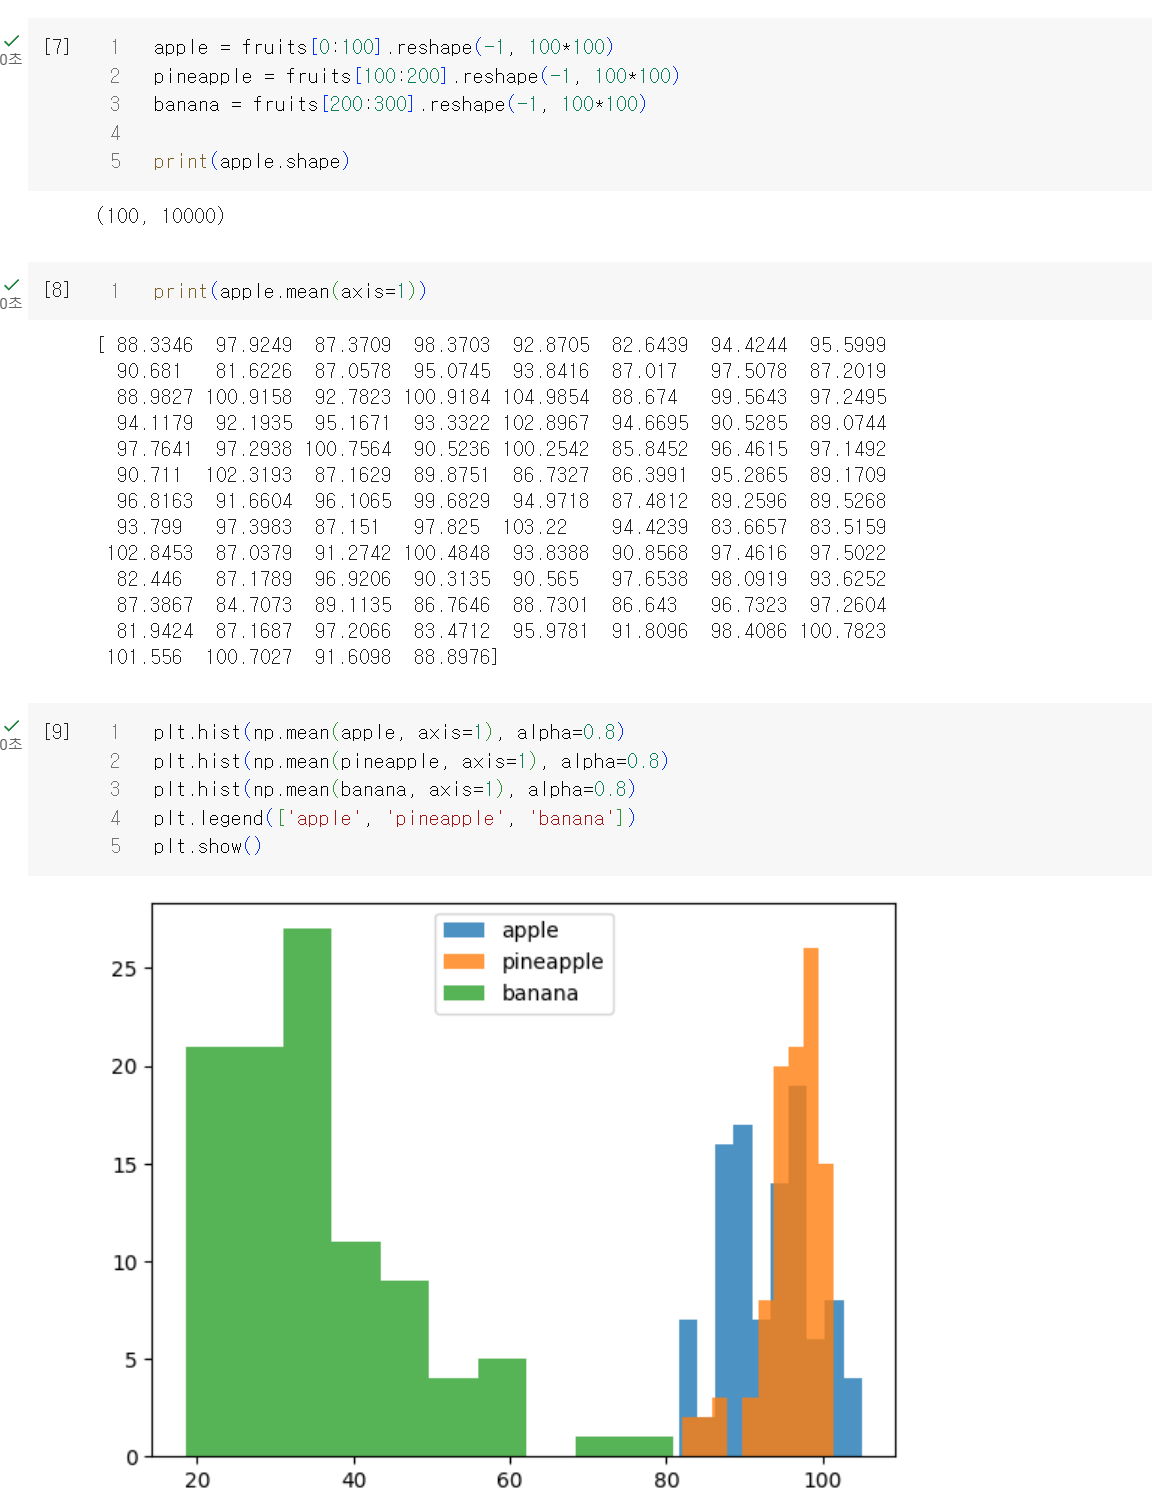Click the green check mark beside cell [8]
Viewport: 1152px width, 1509px height.
(11, 285)
